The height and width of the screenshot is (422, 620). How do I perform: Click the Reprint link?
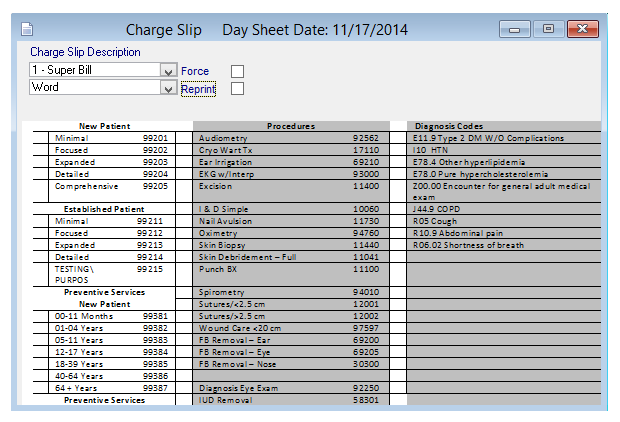click(198, 89)
